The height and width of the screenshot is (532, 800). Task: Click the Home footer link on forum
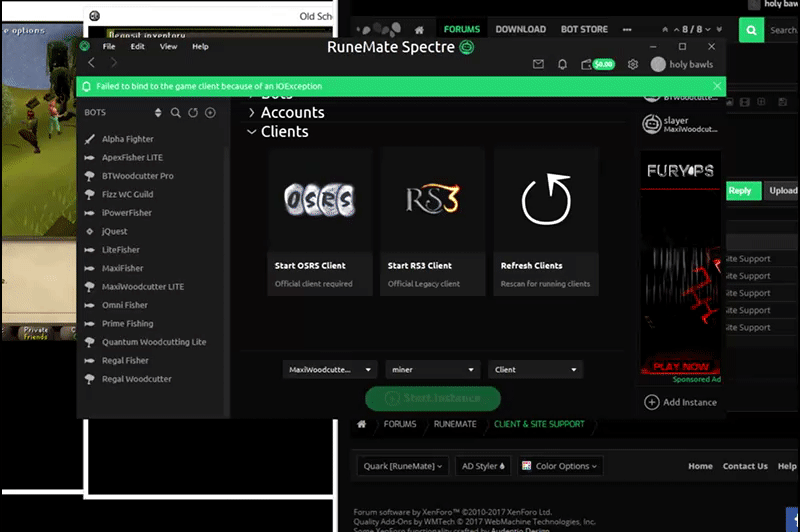(700, 466)
